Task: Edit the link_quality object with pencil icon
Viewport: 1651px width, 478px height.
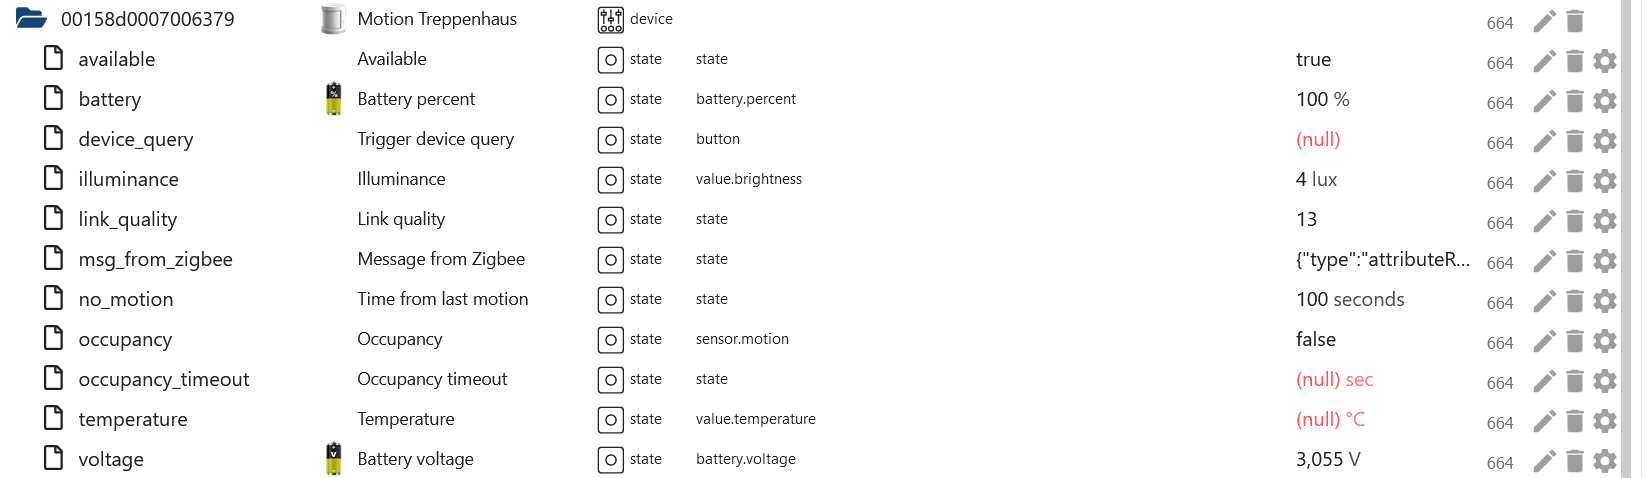Action: click(x=1544, y=221)
